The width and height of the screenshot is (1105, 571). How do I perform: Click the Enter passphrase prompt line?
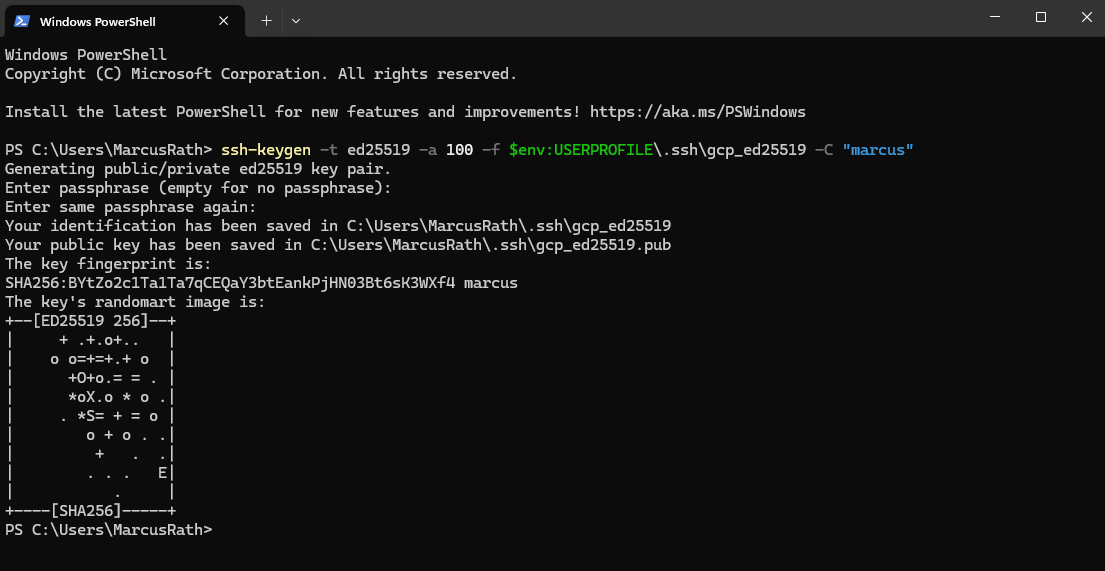click(198, 188)
